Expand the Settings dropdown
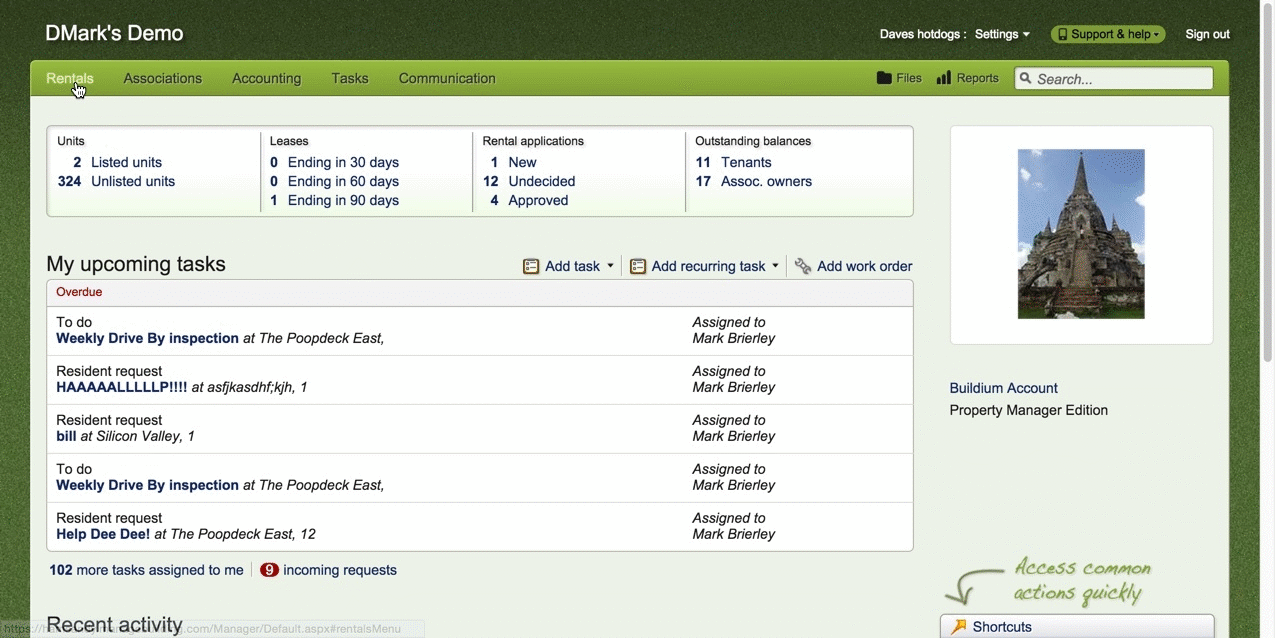 [x=1002, y=34]
